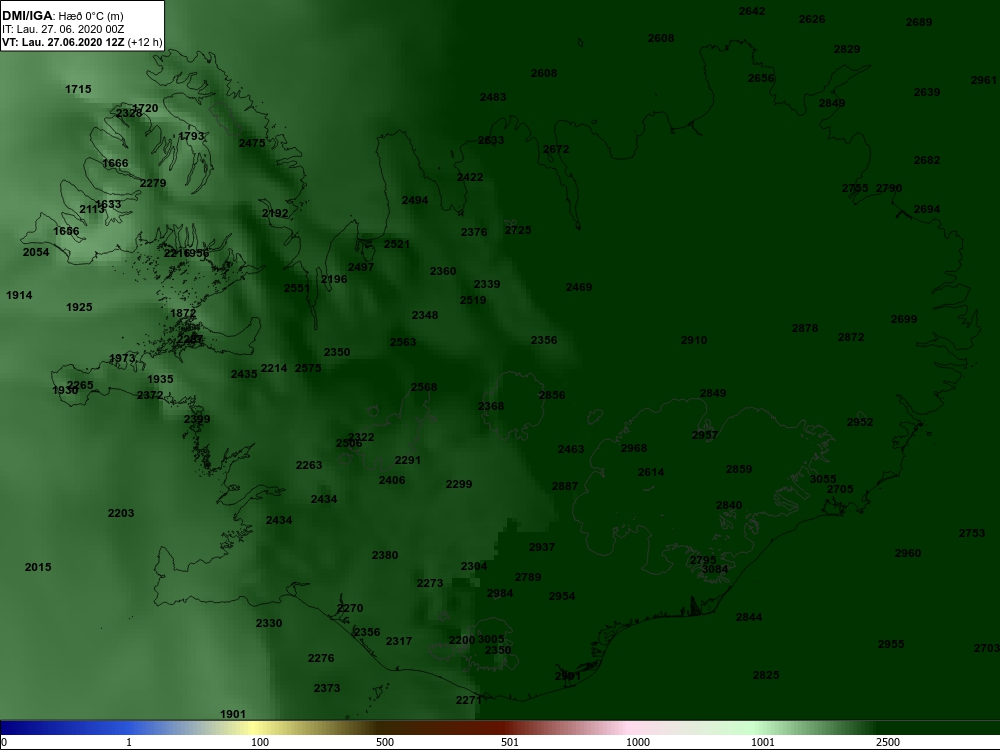
Task: Click the map value 1872
Action: pos(183,314)
